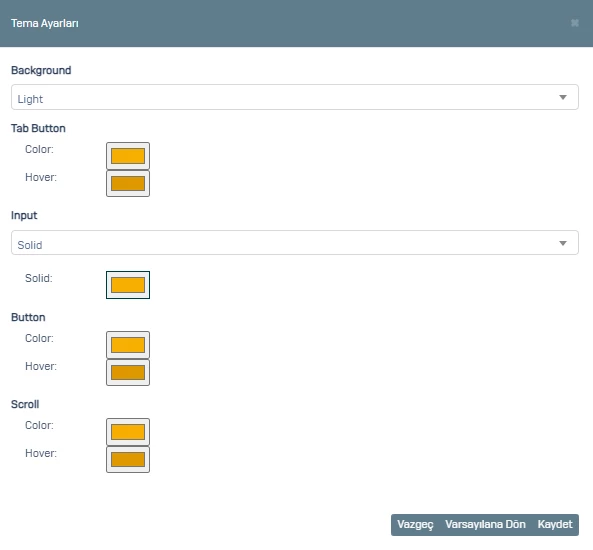
Task: Click the Scroll section heading
Action: coord(25,404)
